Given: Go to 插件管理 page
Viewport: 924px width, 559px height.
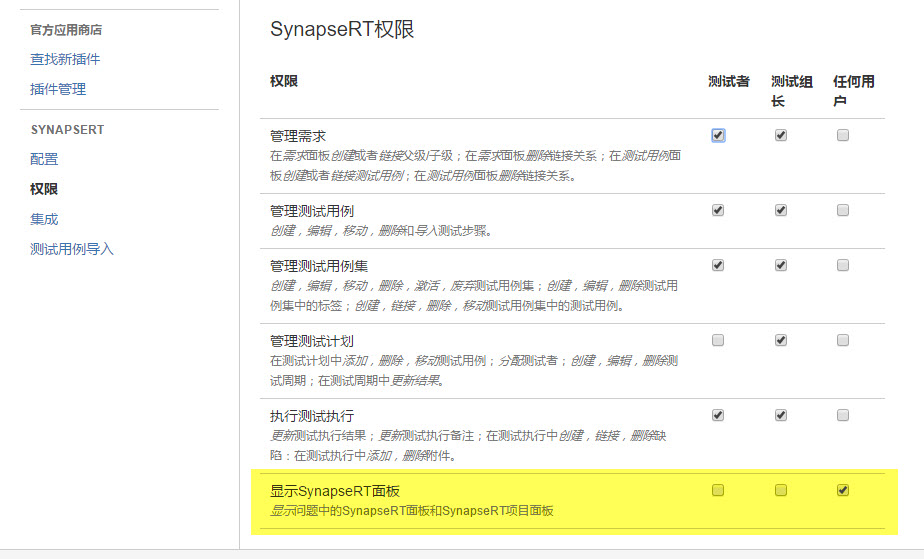Looking at the screenshot, I should [58, 89].
